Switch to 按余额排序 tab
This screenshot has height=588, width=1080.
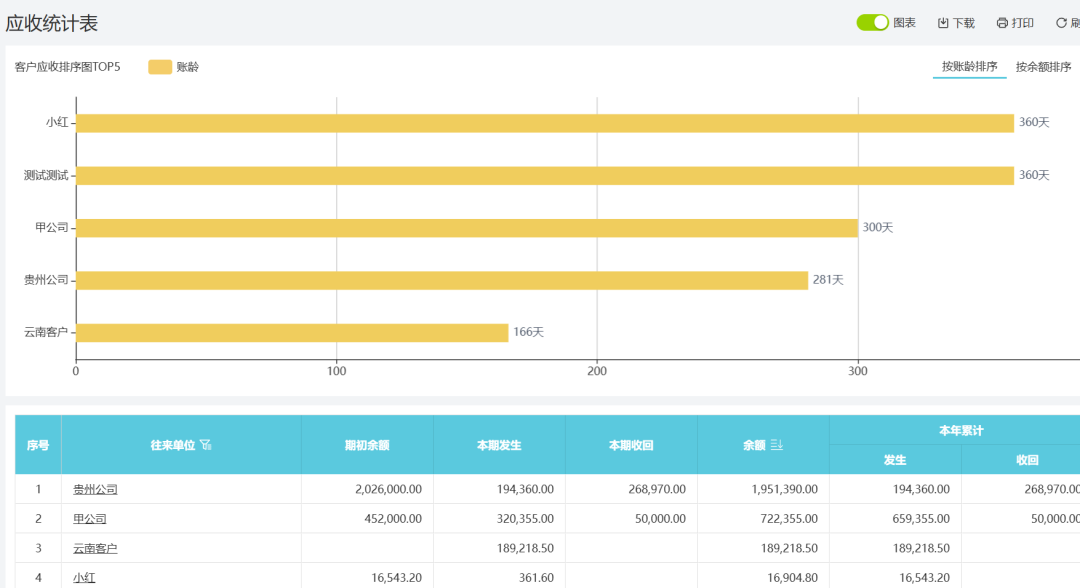[1043, 67]
